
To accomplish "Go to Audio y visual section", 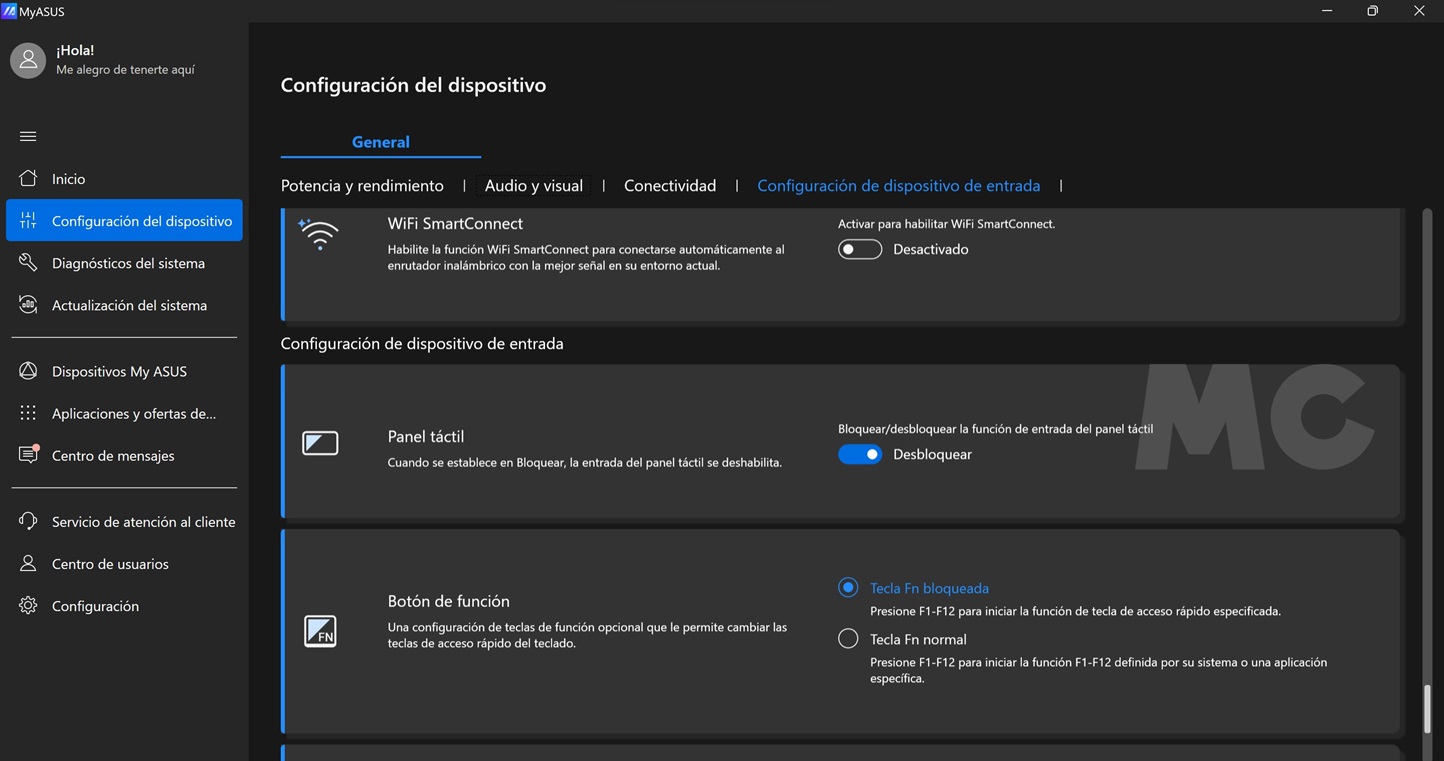I will pos(534,186).
